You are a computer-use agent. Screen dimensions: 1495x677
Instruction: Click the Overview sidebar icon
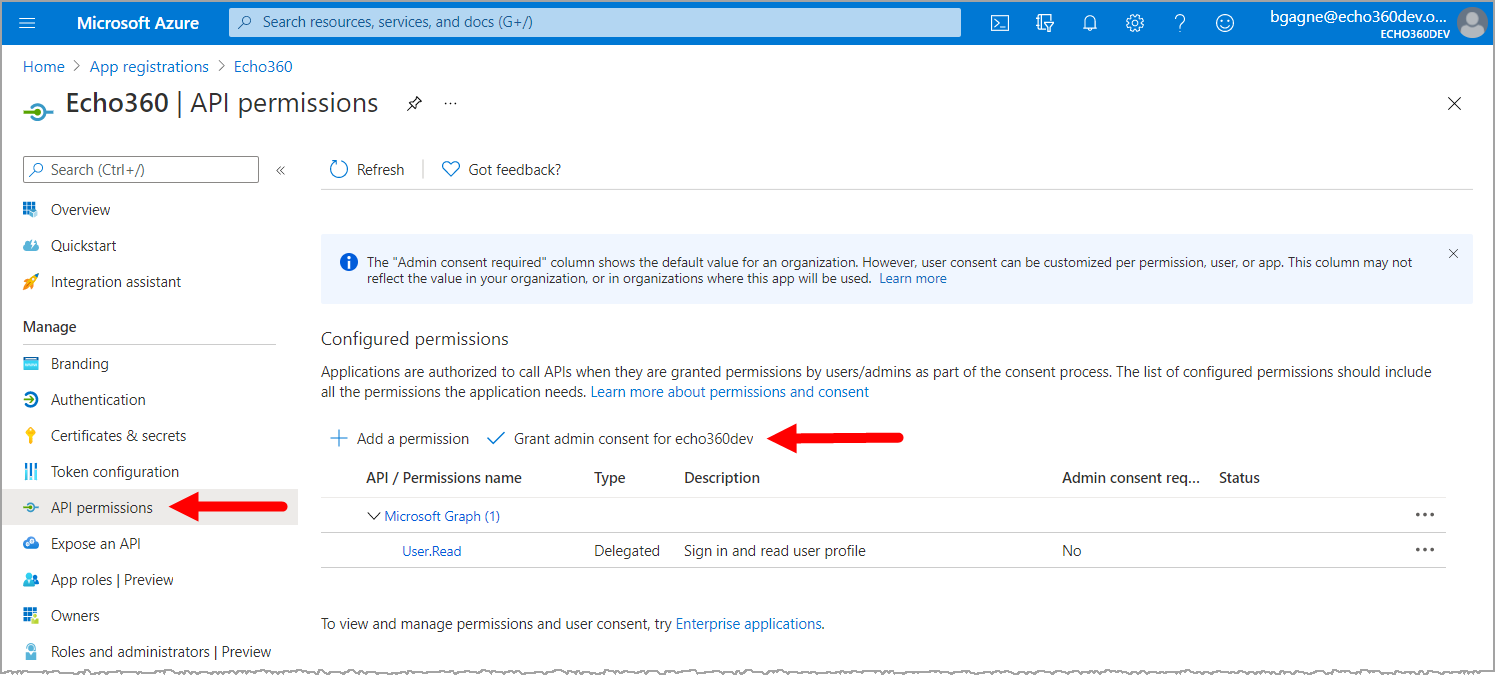[x=31, y=209]
